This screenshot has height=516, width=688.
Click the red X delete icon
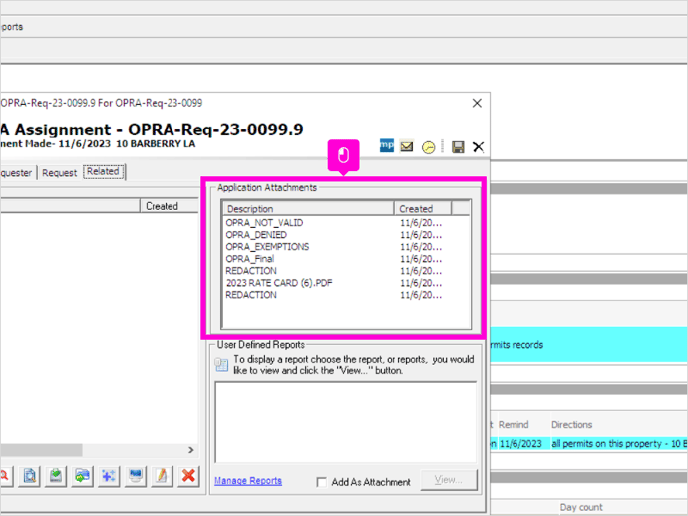tap(189, 476)
